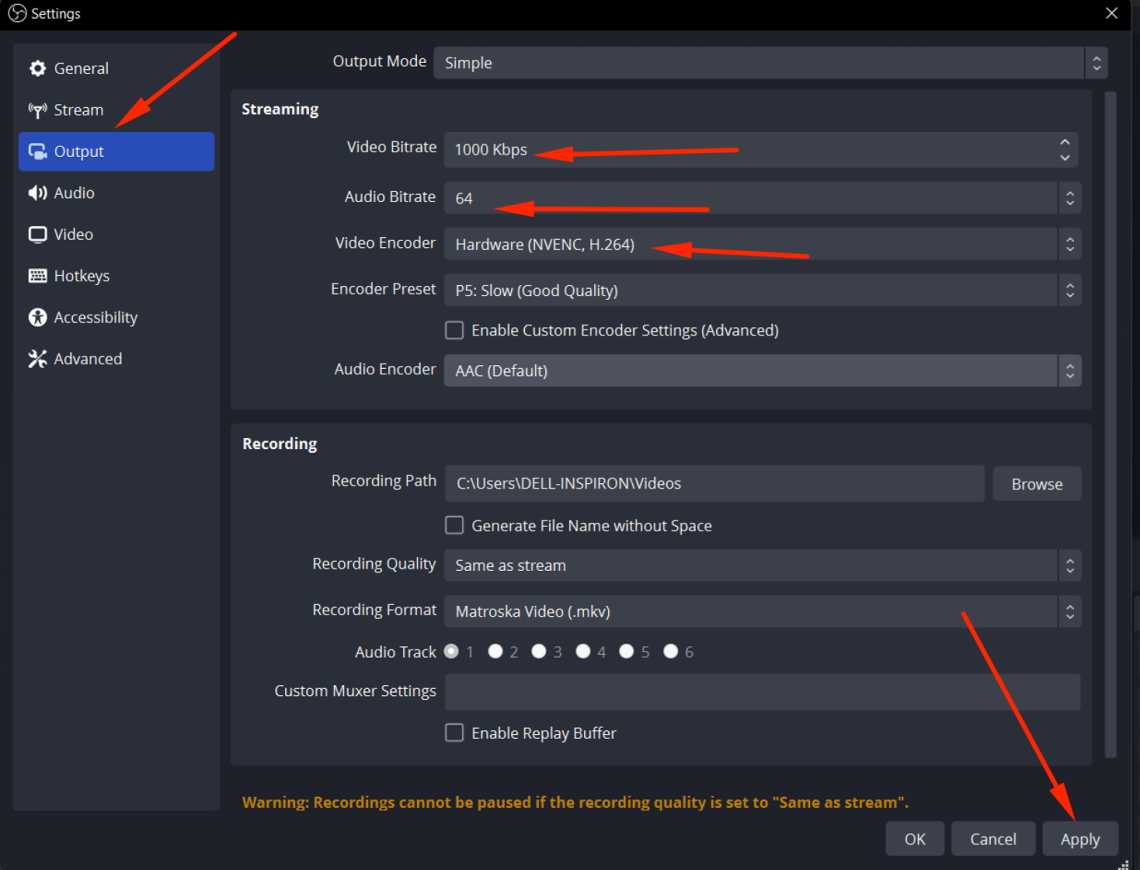Select Audio Track 3 radio button

pyautogui.click(x=539, y=651)
